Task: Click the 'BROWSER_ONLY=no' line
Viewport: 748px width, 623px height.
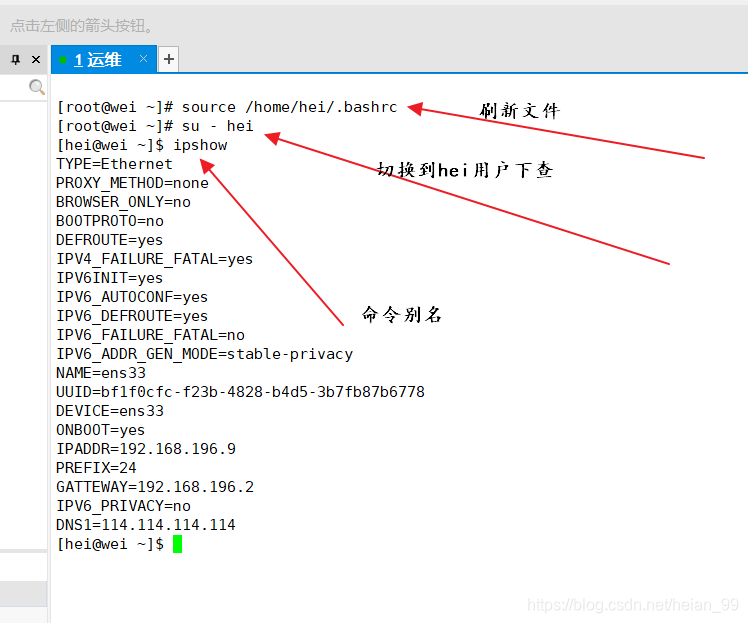Action: (123, 202)
